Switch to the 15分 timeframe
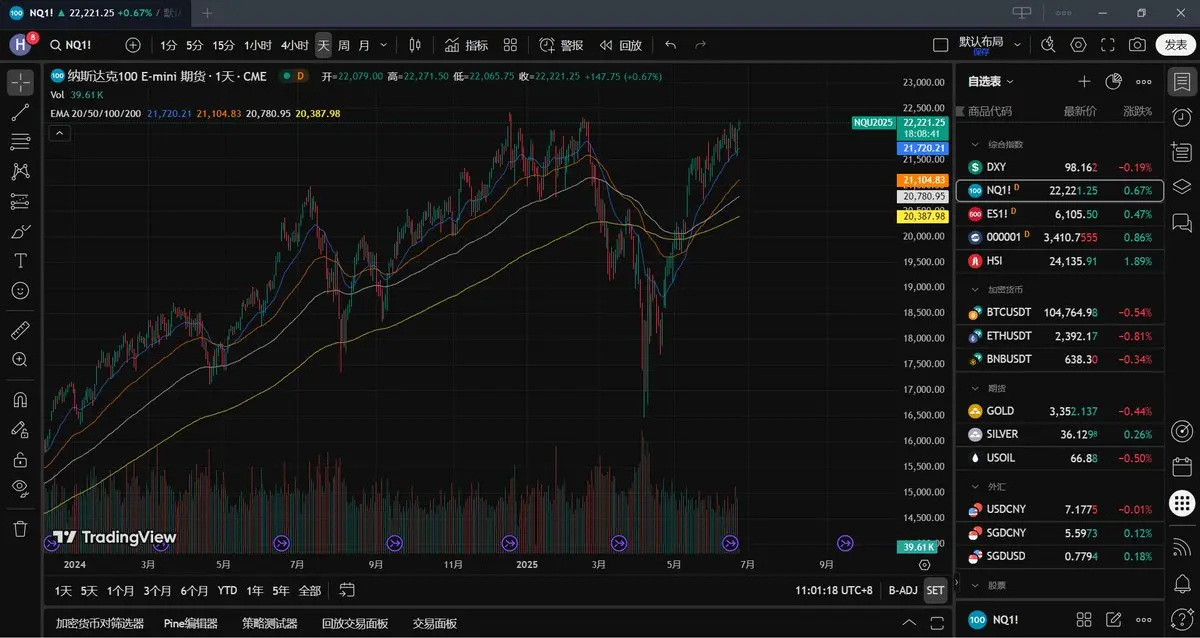 coord(223,45)
